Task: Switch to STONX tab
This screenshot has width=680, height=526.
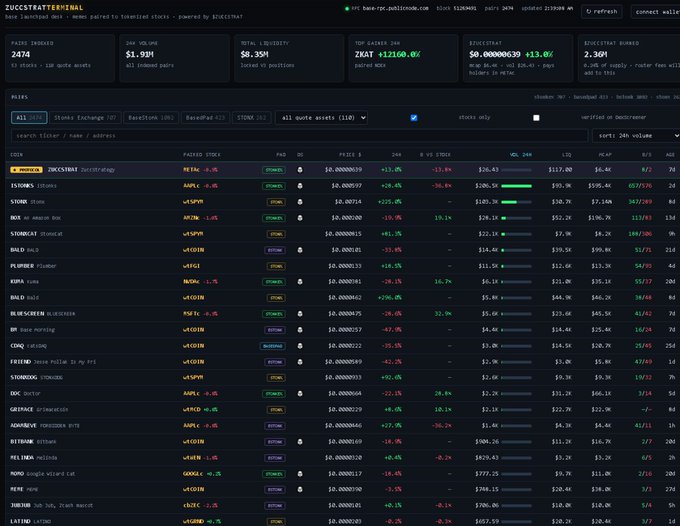Action: tap(252, 118)
